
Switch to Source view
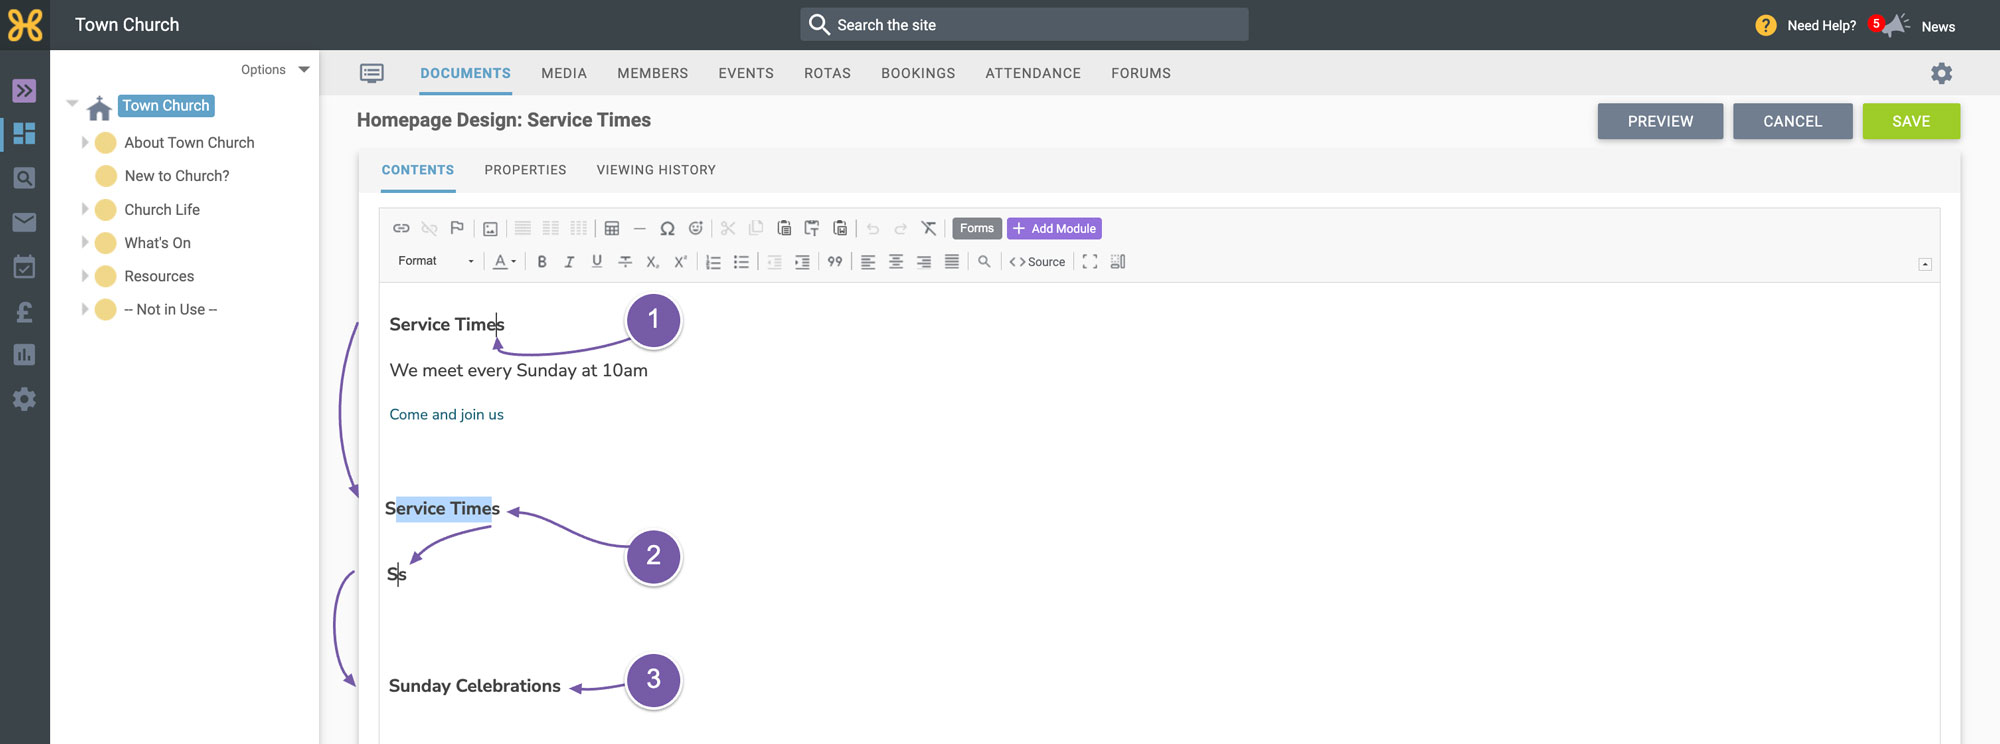pos(1037,262)
